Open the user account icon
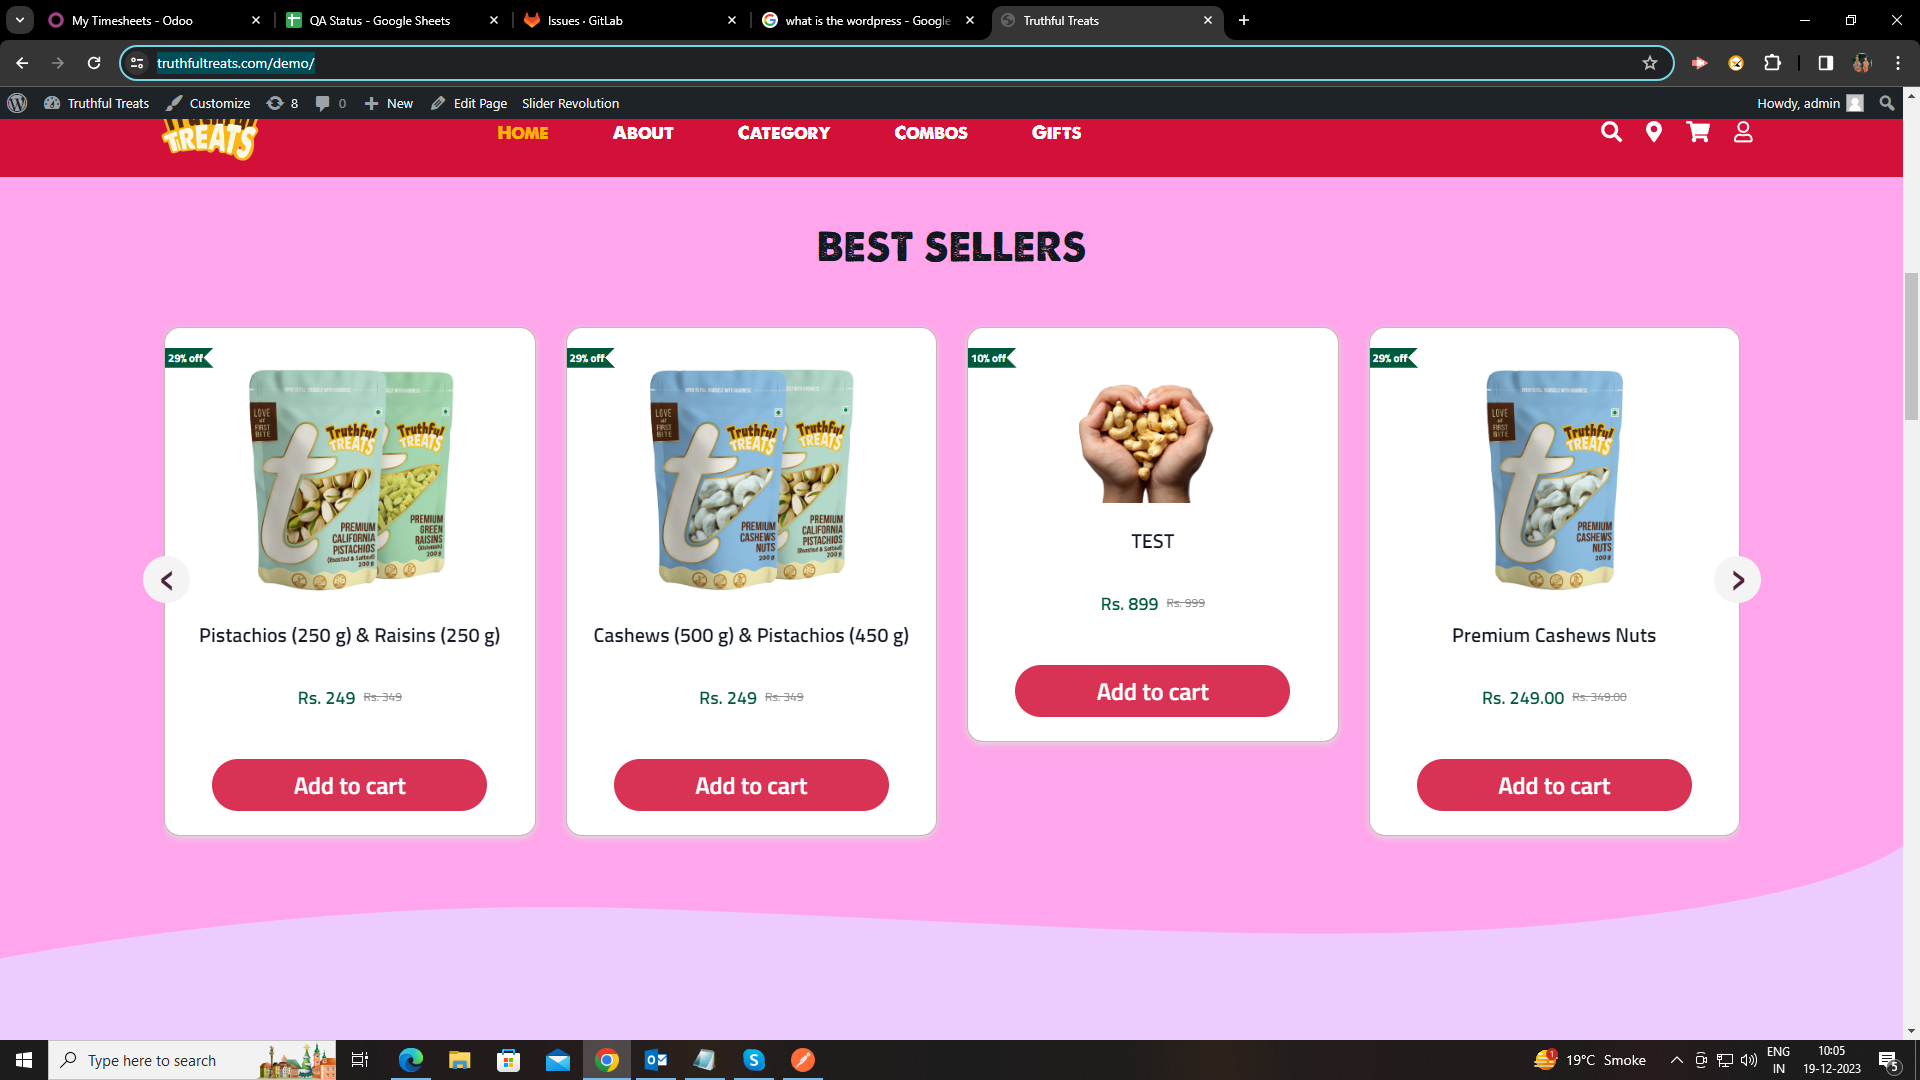This screenshot has width=1920, height=1080. click(x=1743, y=132)
